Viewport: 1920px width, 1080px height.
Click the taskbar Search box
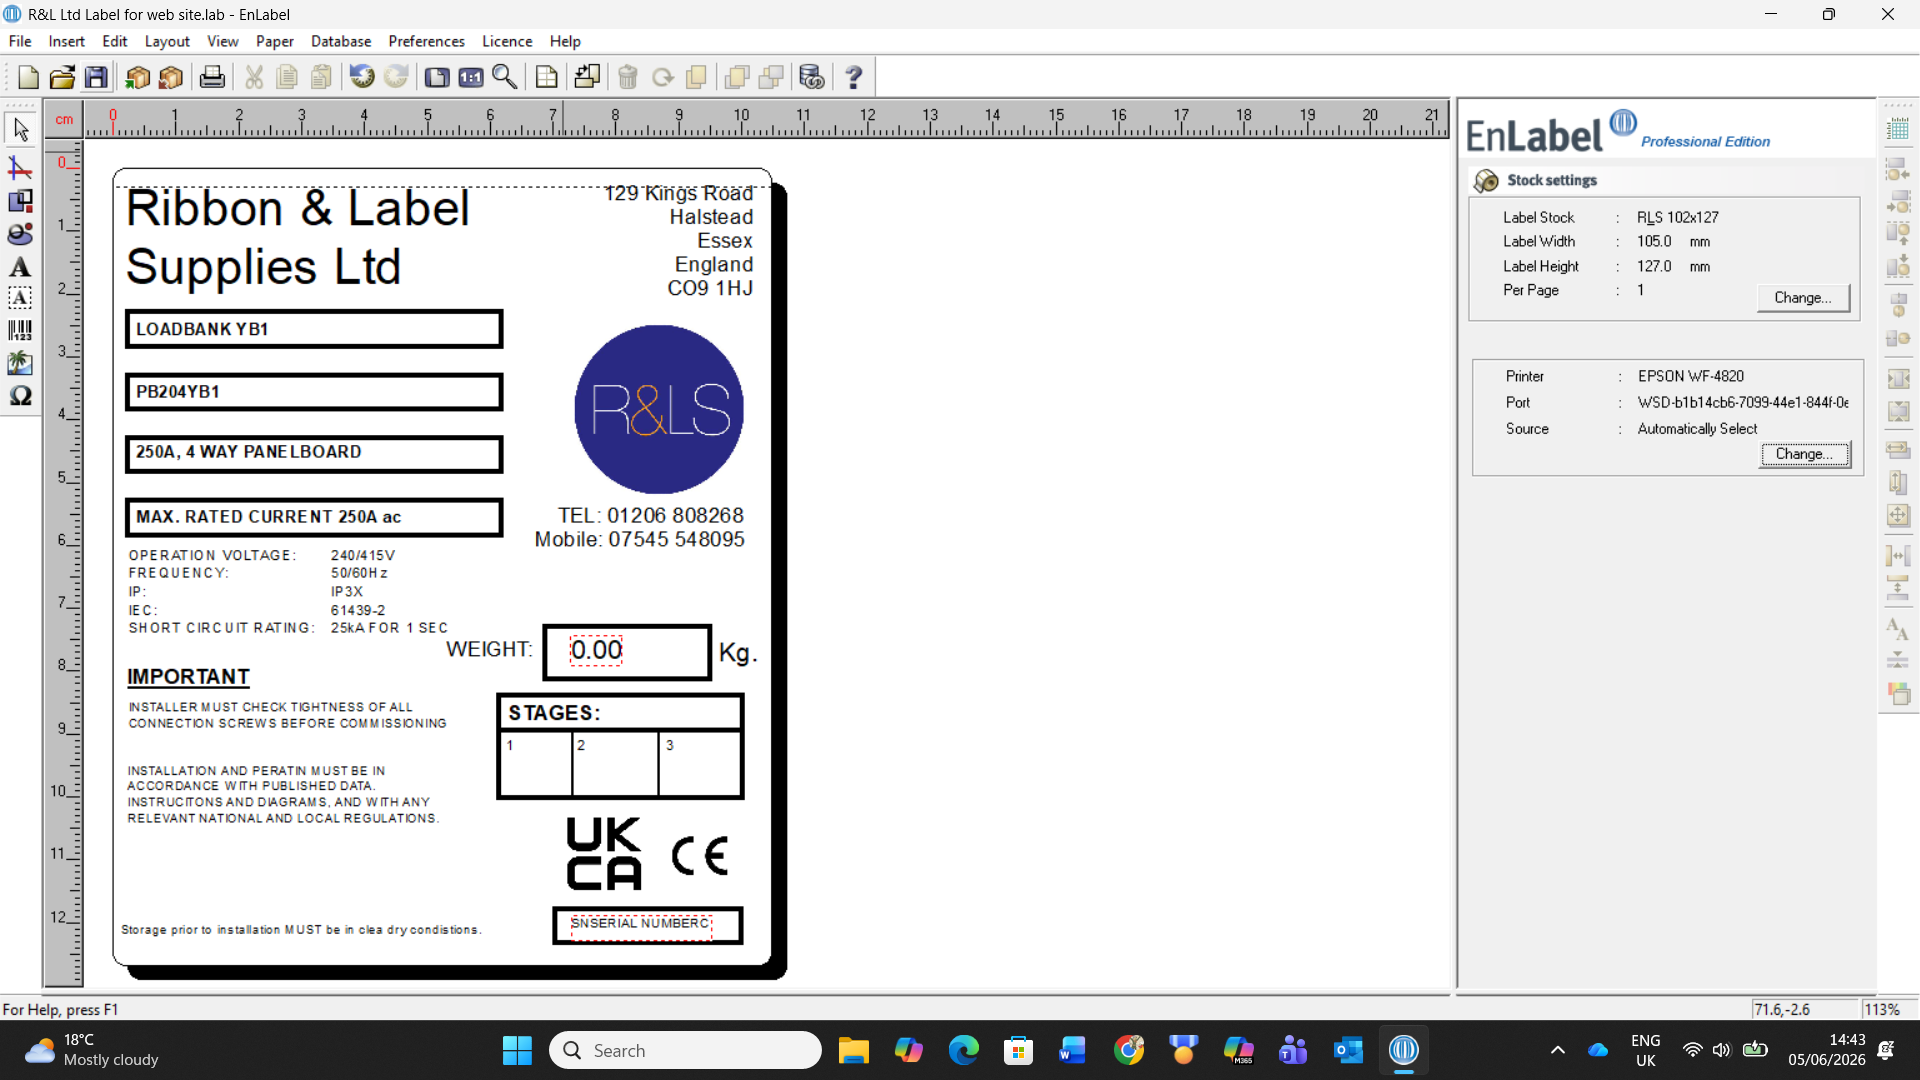point(685,1051)
